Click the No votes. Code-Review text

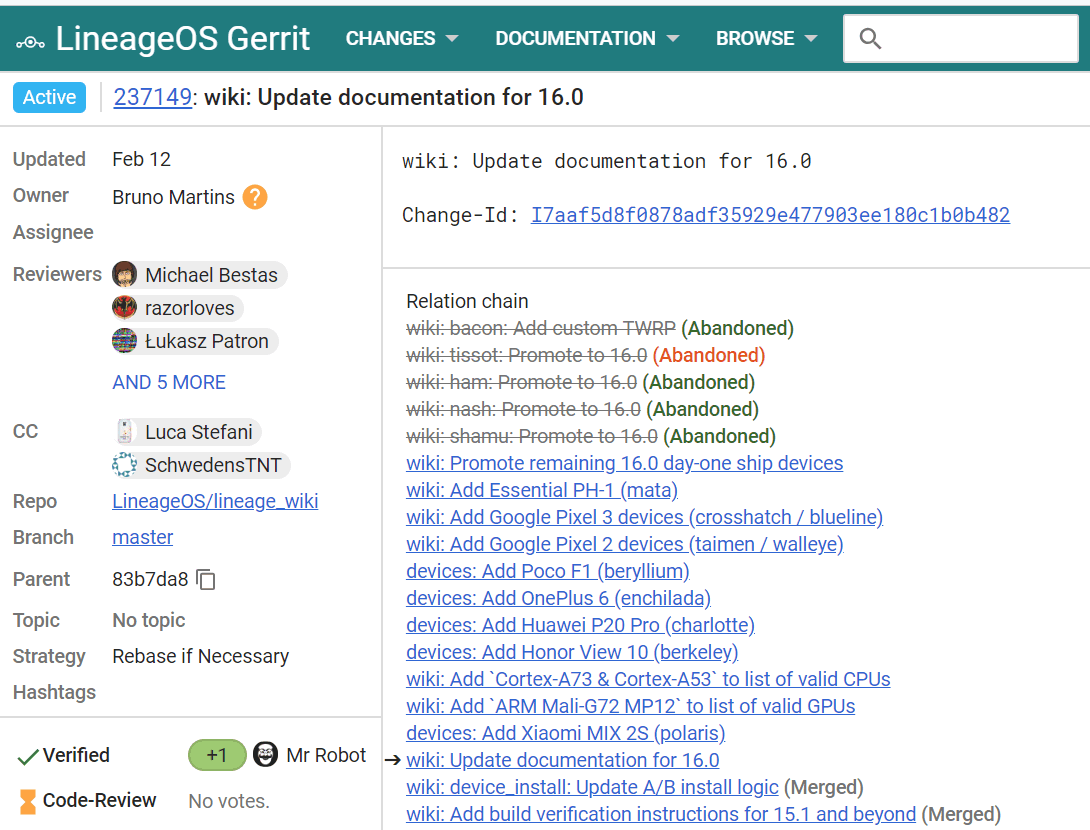coord(229,801)
